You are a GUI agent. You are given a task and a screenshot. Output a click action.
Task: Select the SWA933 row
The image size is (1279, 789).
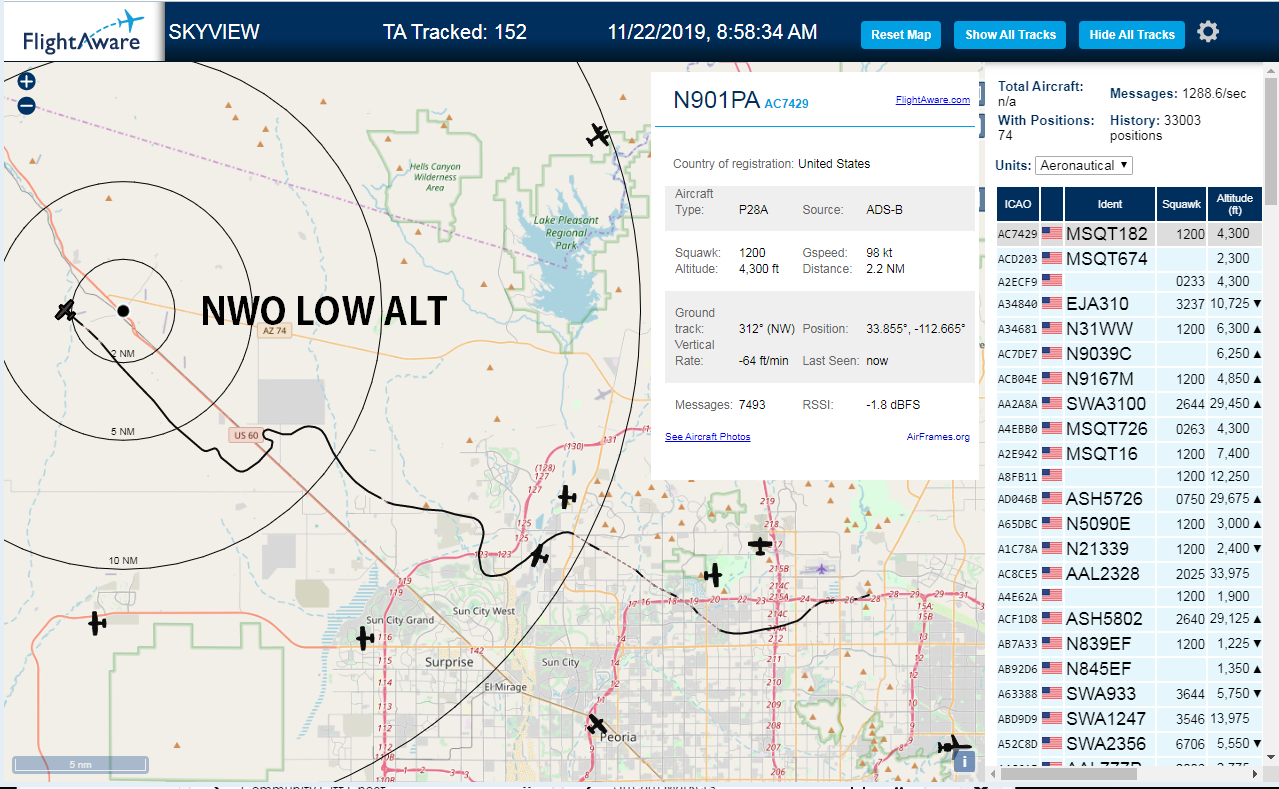click(1129, 694)
